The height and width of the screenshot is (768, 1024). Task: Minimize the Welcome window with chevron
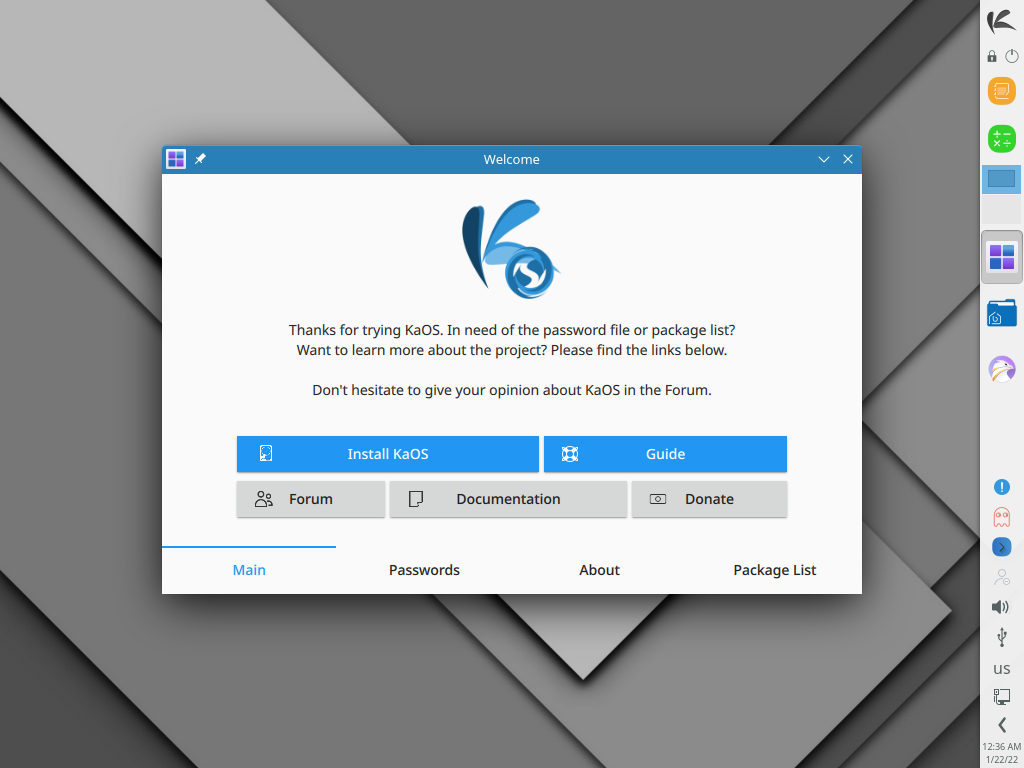coord(824,159)
